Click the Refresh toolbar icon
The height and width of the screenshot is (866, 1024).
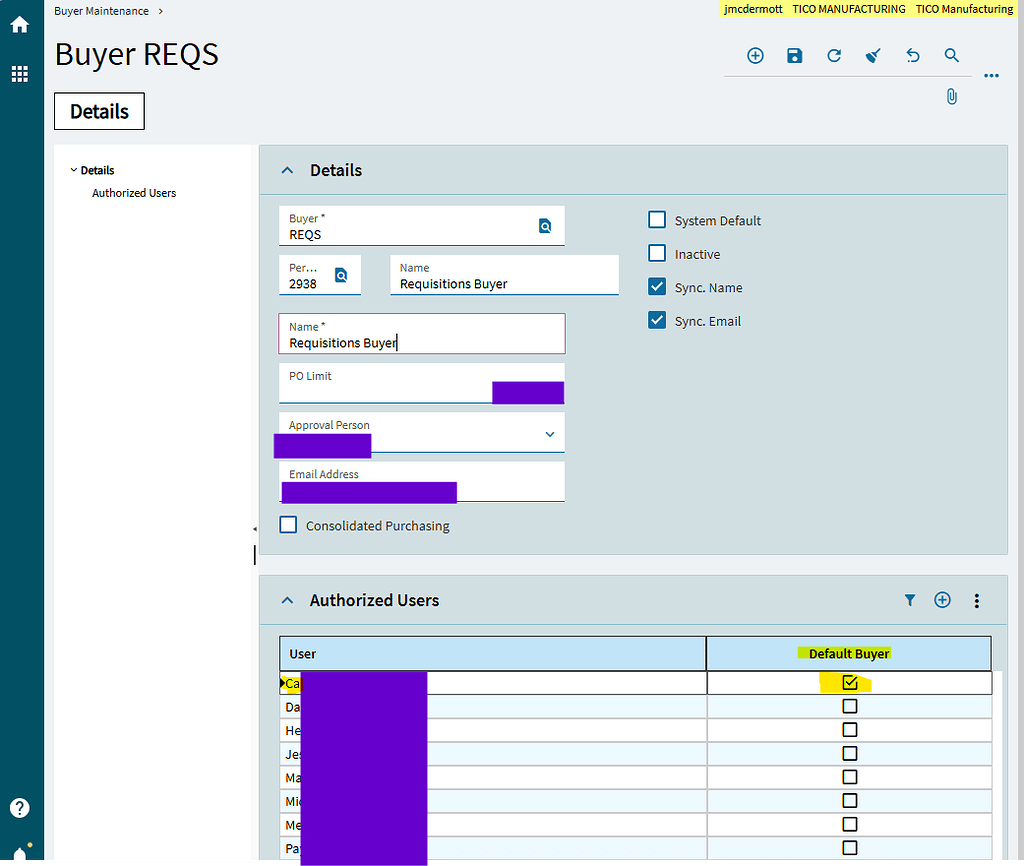[x=834, y=56]
